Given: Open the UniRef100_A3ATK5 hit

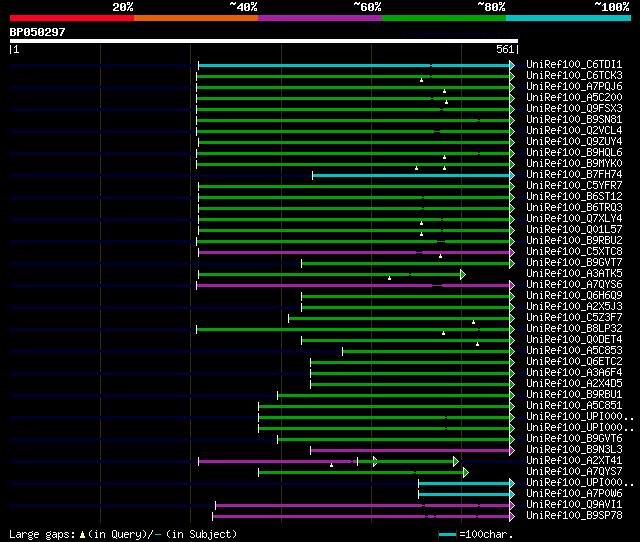Looking at the screenshot, I should pos(574,274).
